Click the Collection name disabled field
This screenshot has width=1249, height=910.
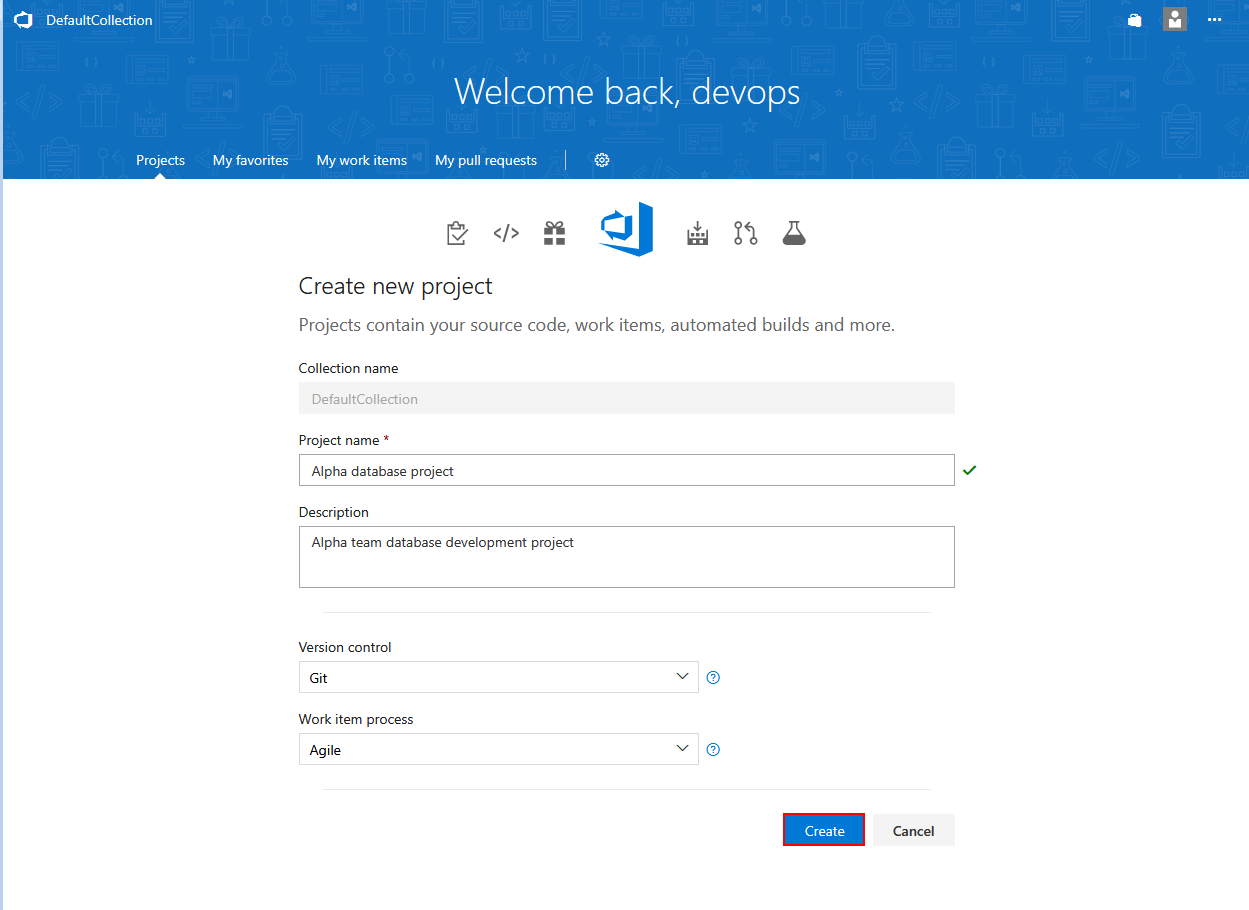(x=626, y=398)
